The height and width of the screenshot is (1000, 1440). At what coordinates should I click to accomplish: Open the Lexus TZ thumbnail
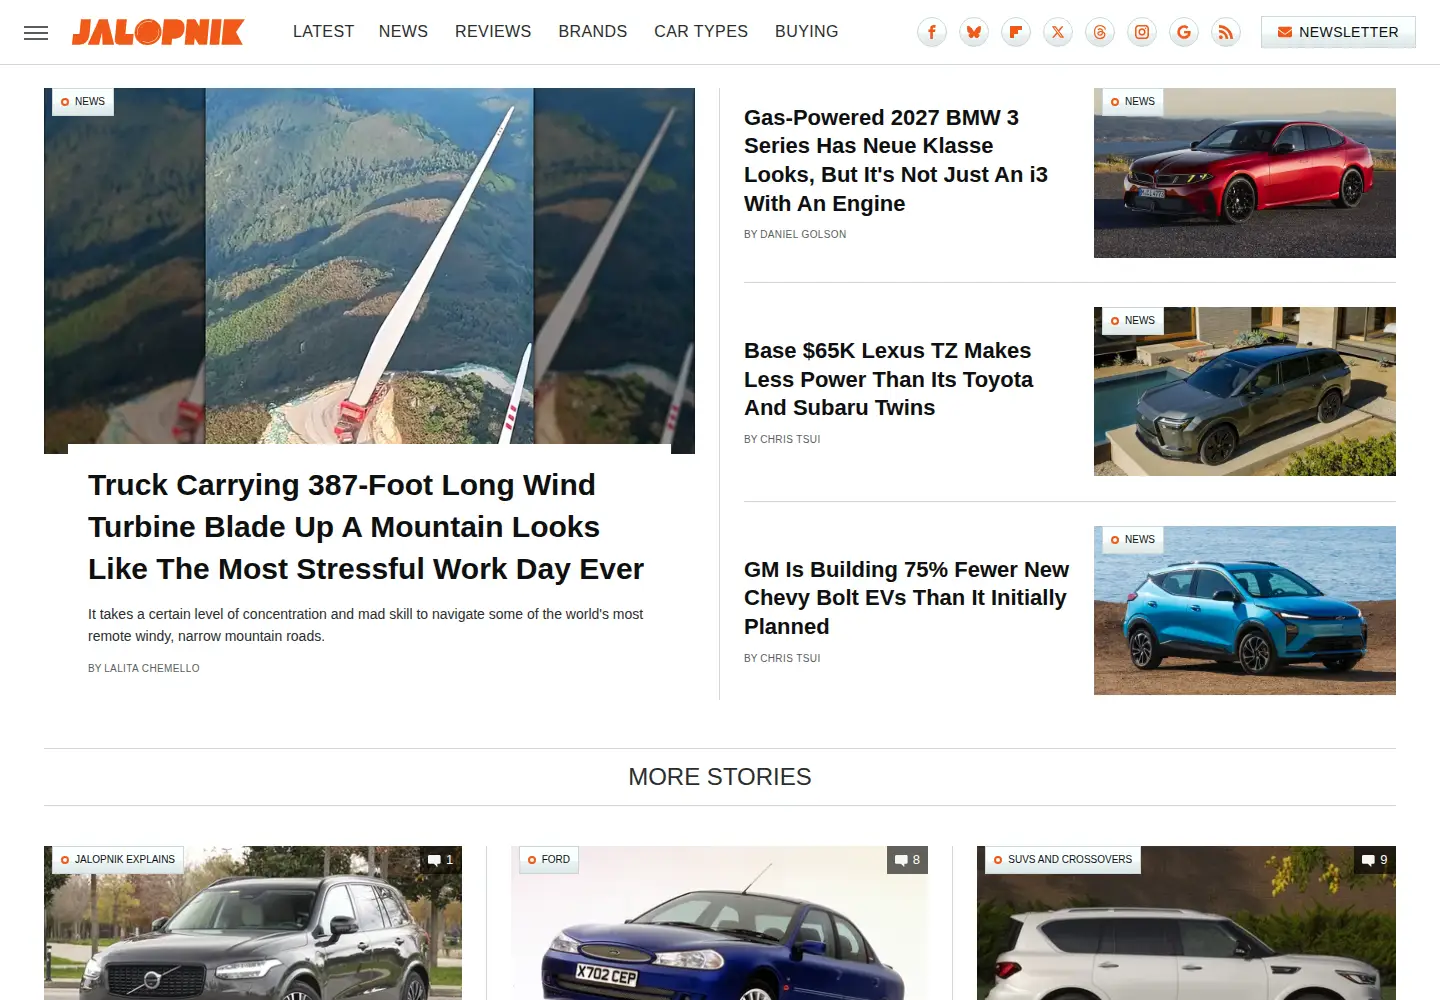(x=1244, y=391)
